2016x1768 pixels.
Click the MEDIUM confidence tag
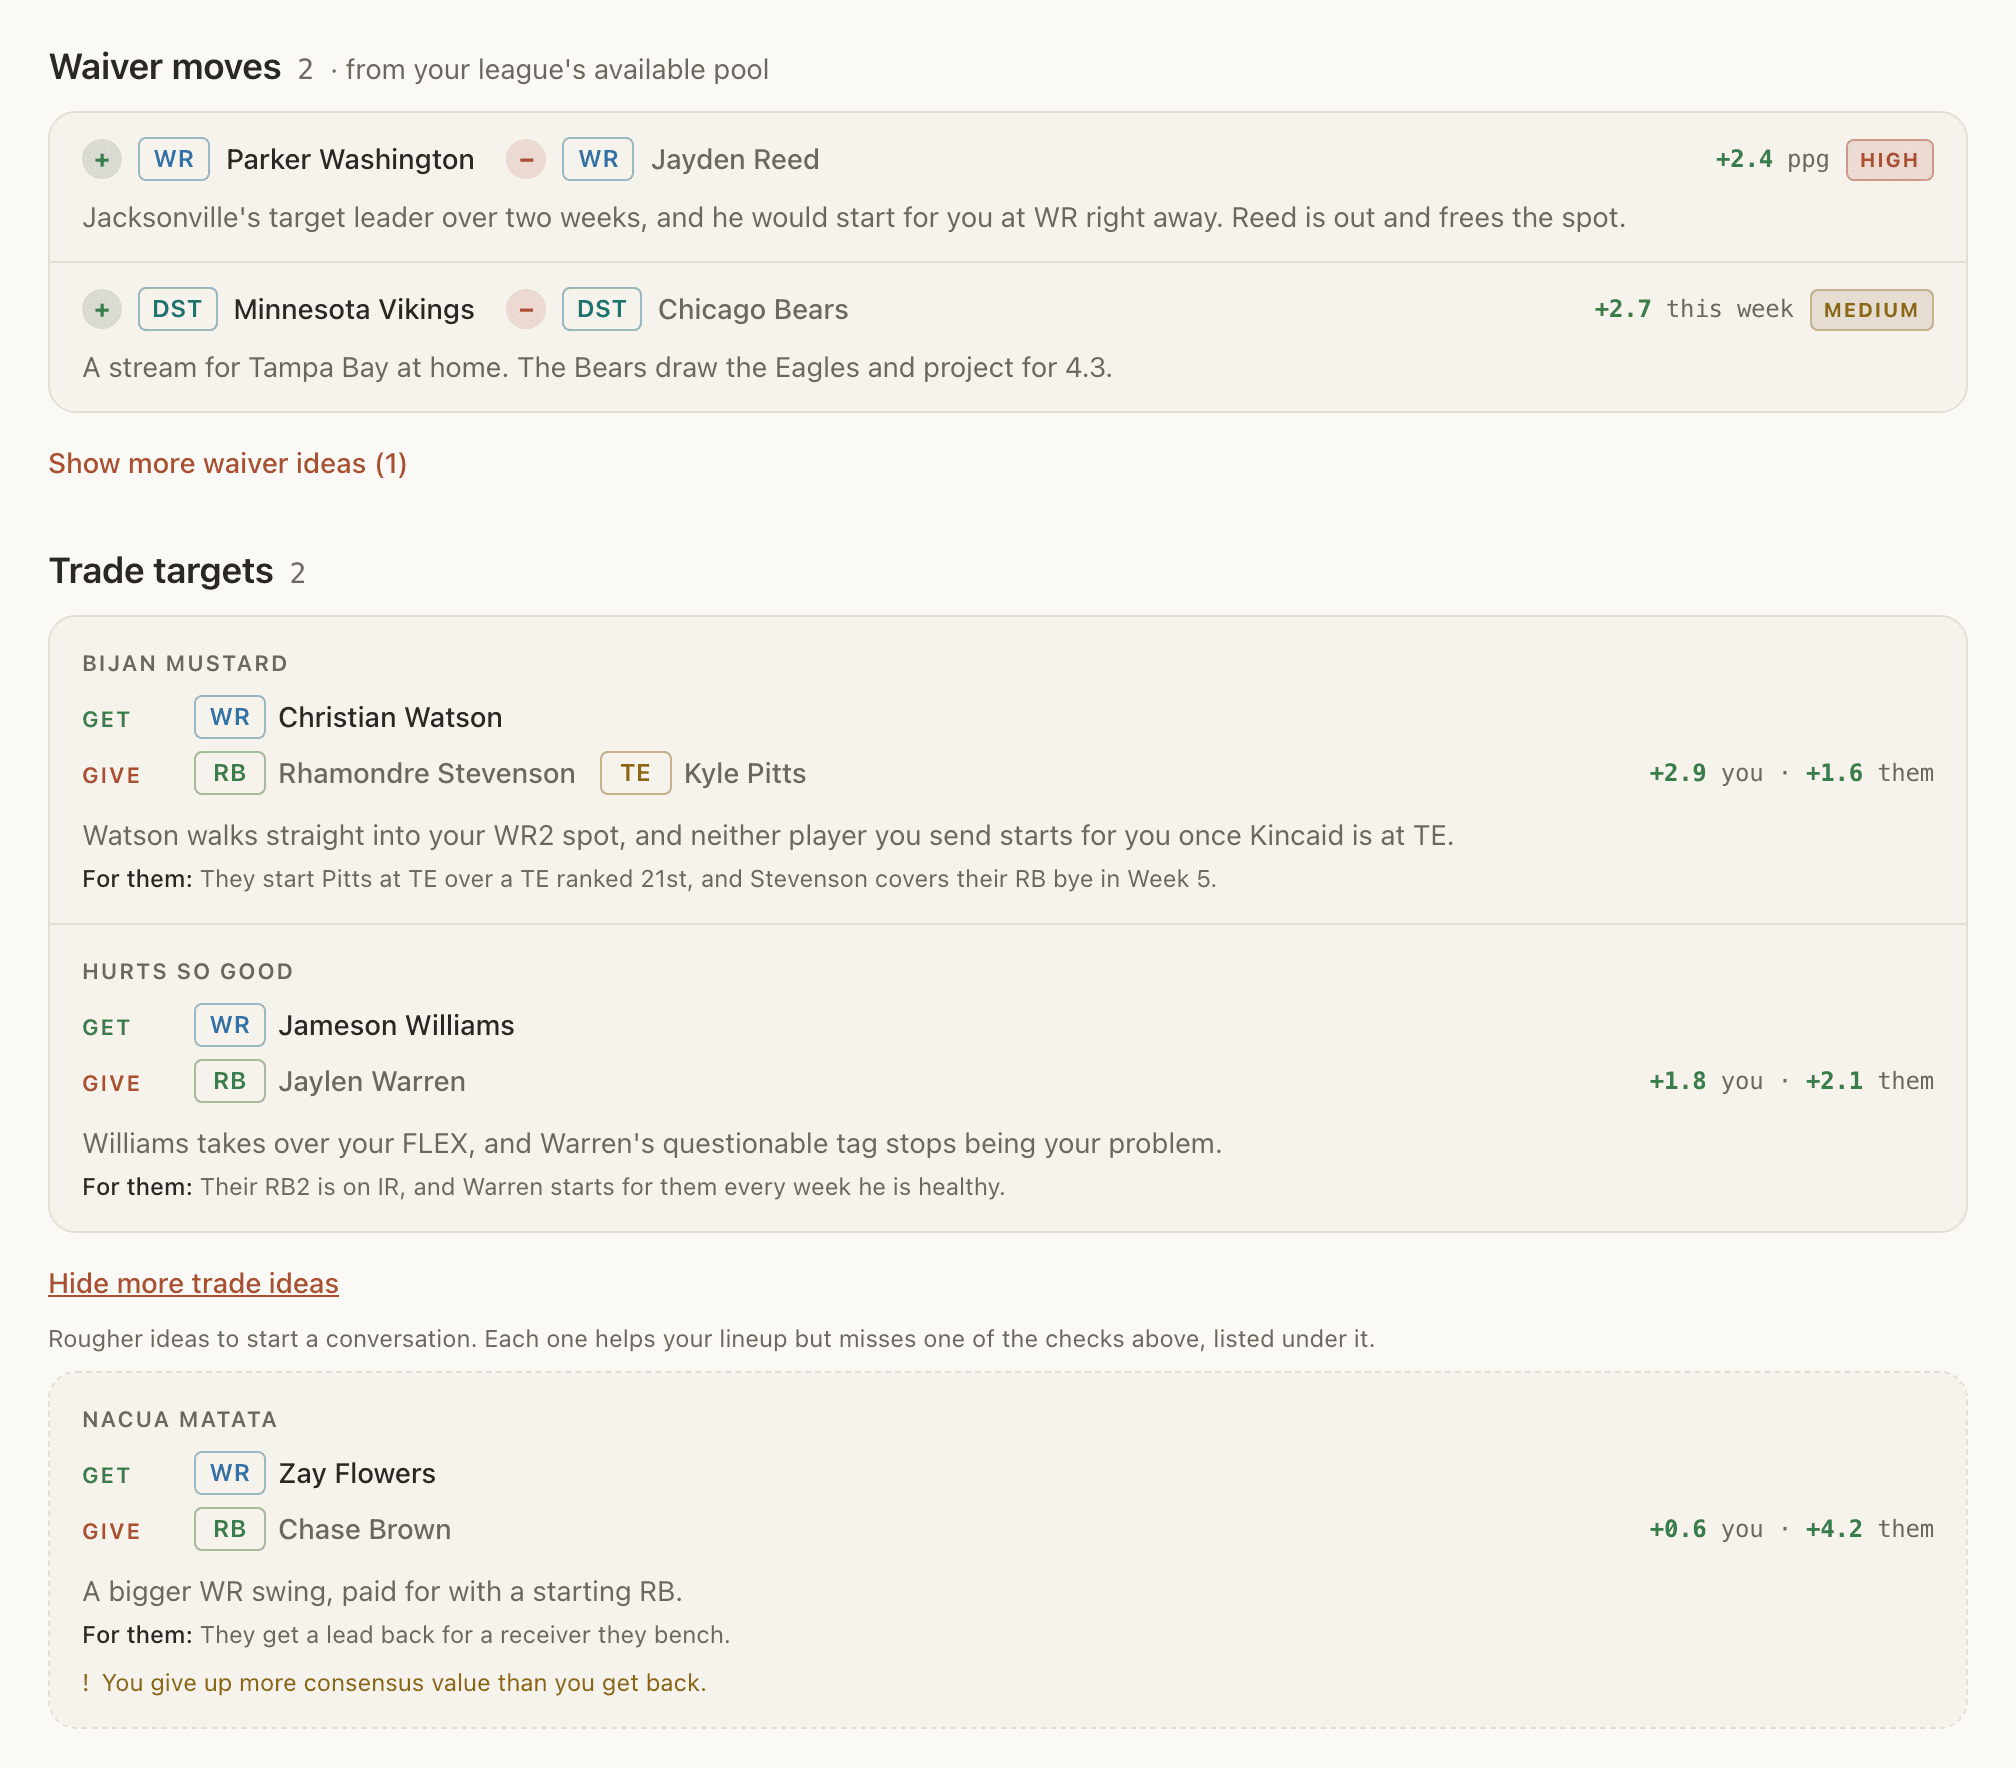point(1872,310)
